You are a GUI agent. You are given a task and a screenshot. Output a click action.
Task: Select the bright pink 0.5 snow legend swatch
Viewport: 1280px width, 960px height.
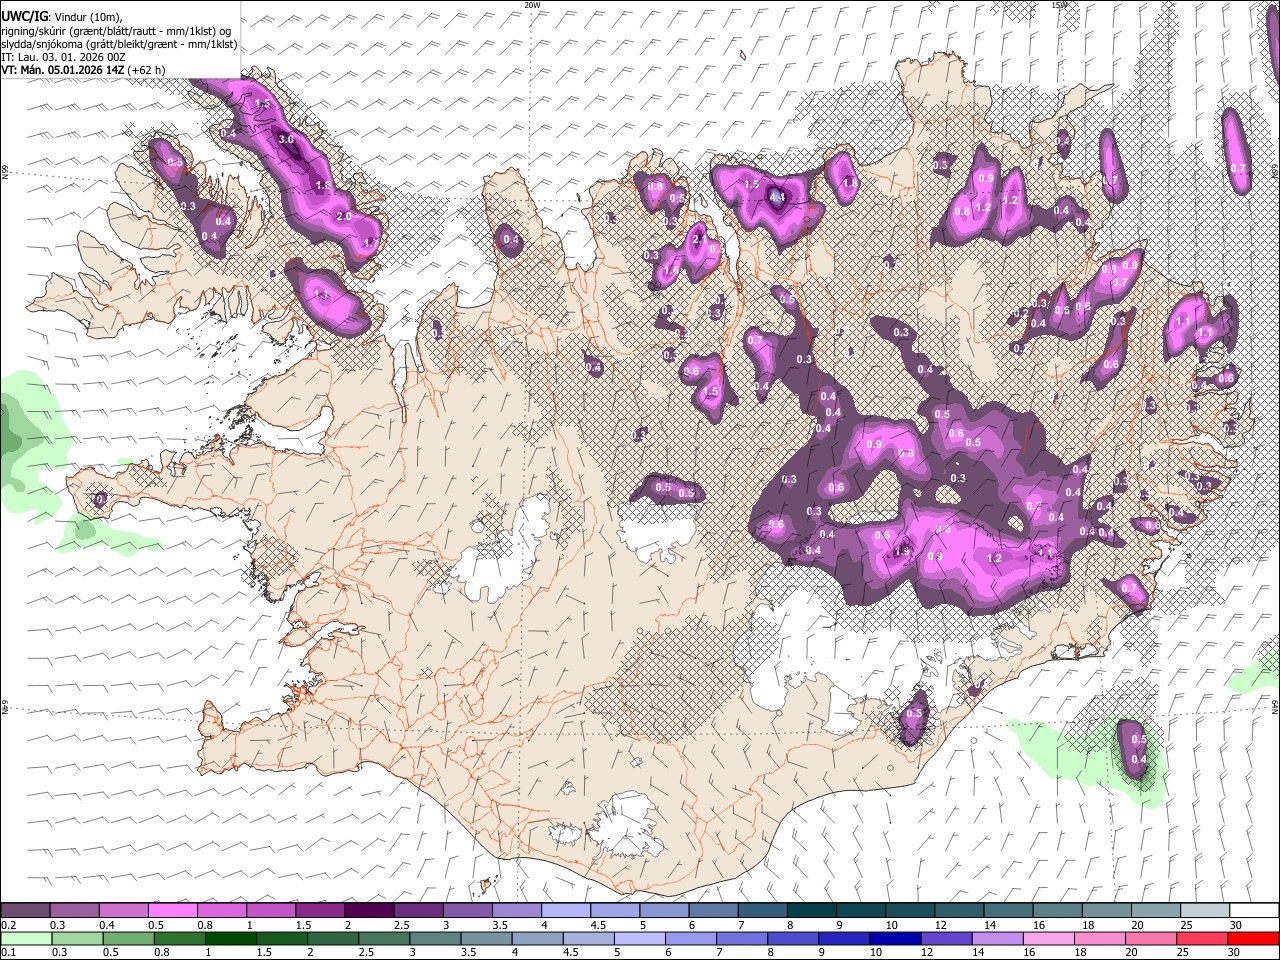[x=172, y=911]
